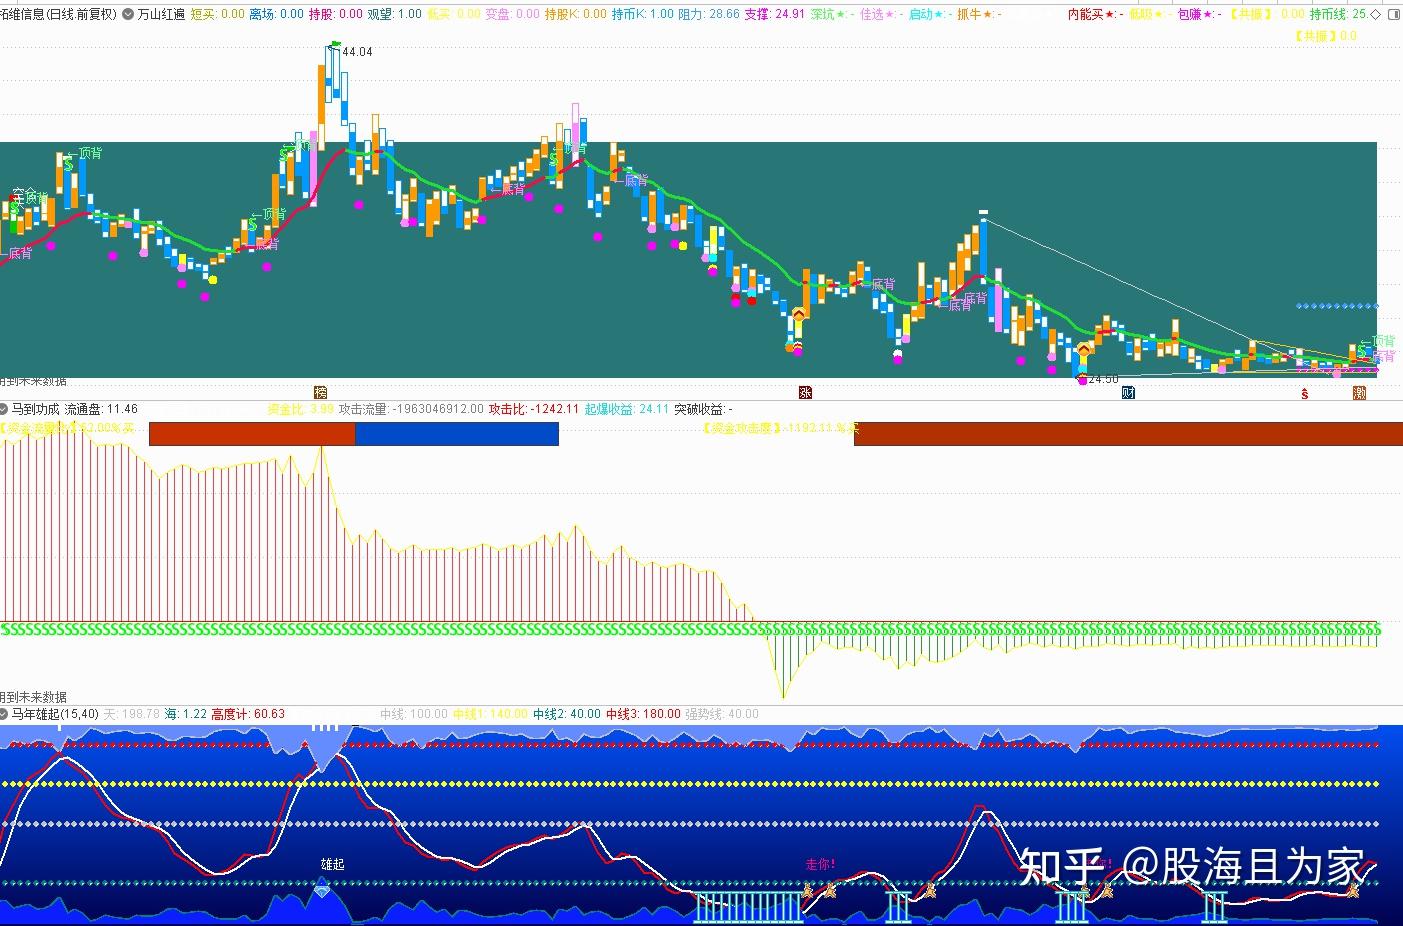Screen dimensions: 1403x926
Task: Click the 激 event marker below the price chart
Action: coord(1360,393)
